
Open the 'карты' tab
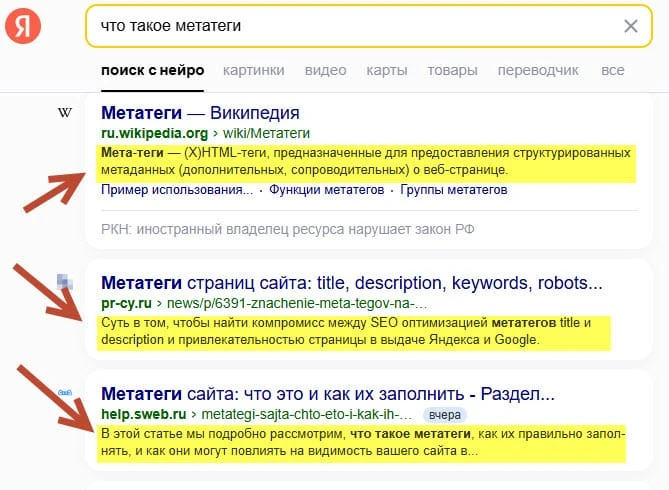(x=387, y=70)
